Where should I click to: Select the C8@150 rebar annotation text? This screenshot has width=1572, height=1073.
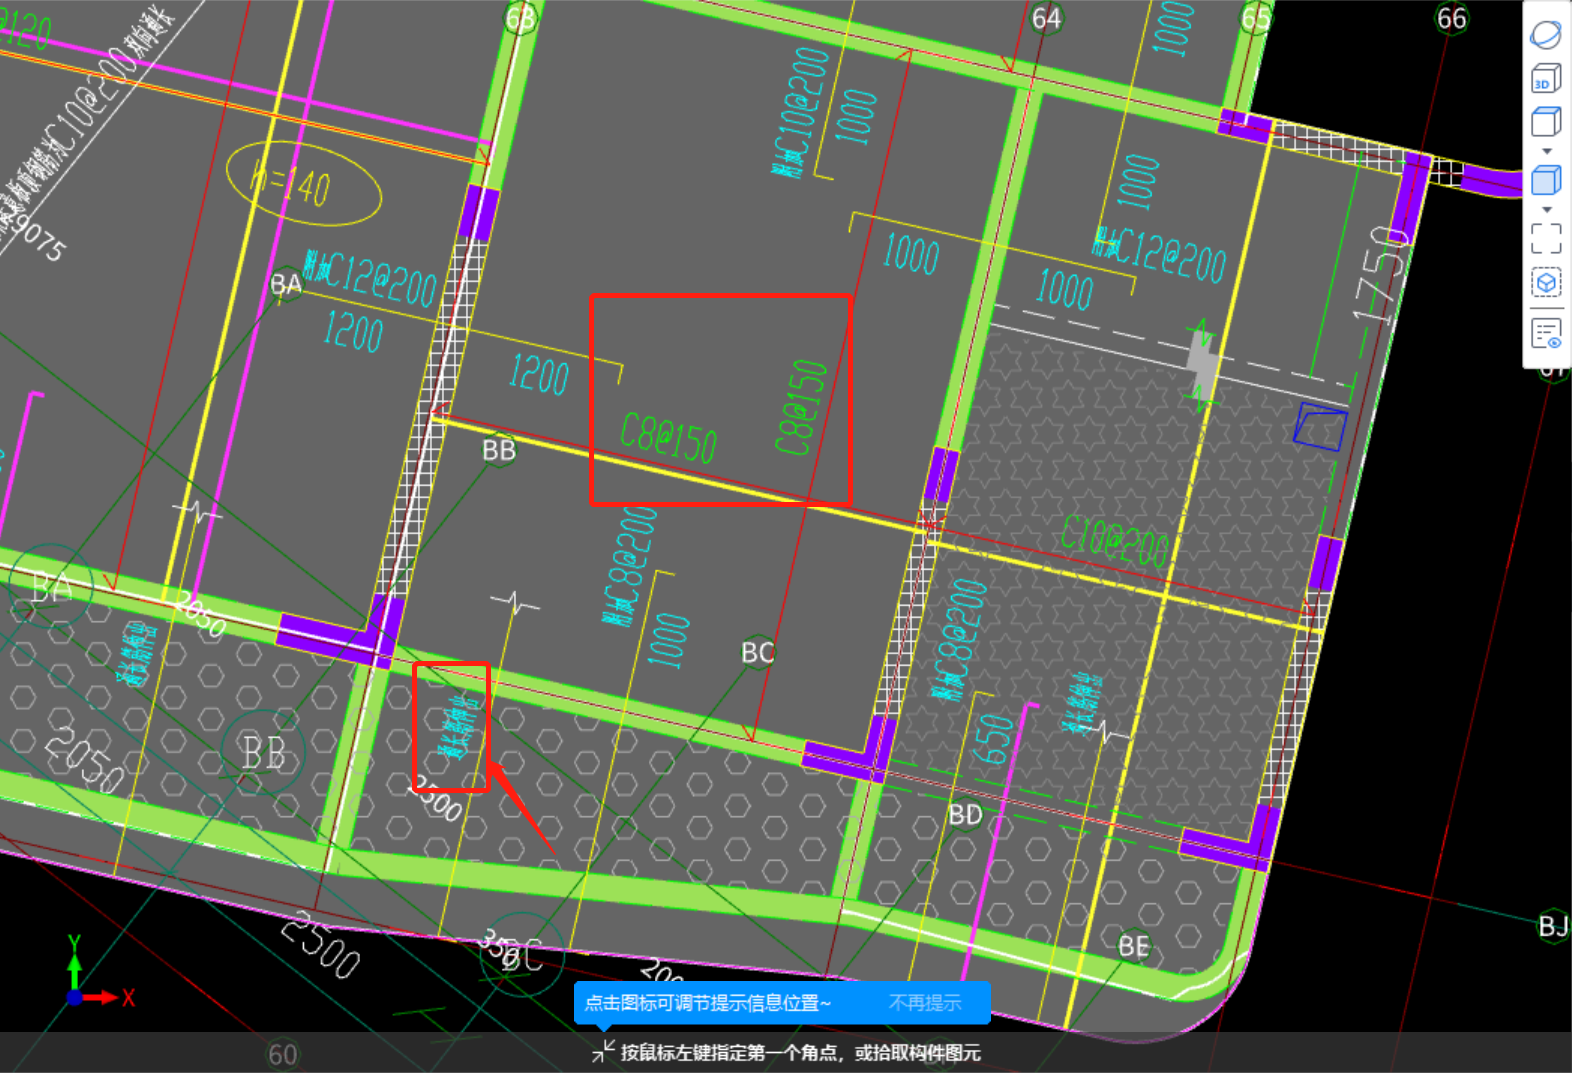coord(668,438)
